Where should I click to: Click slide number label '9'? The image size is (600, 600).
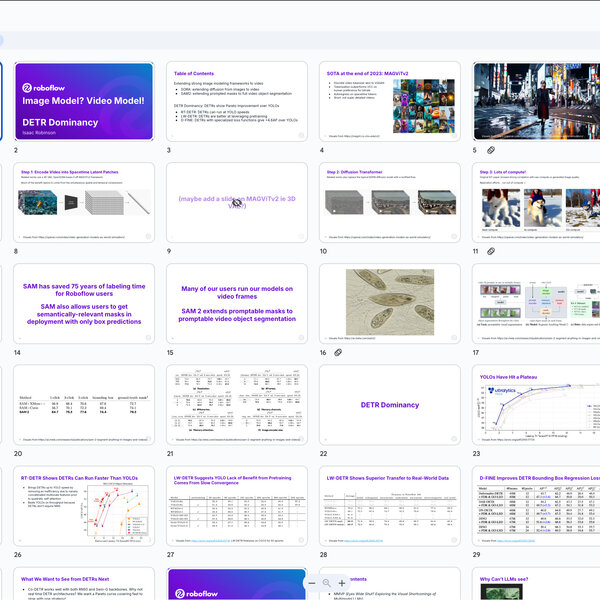(x=169, y=251)
